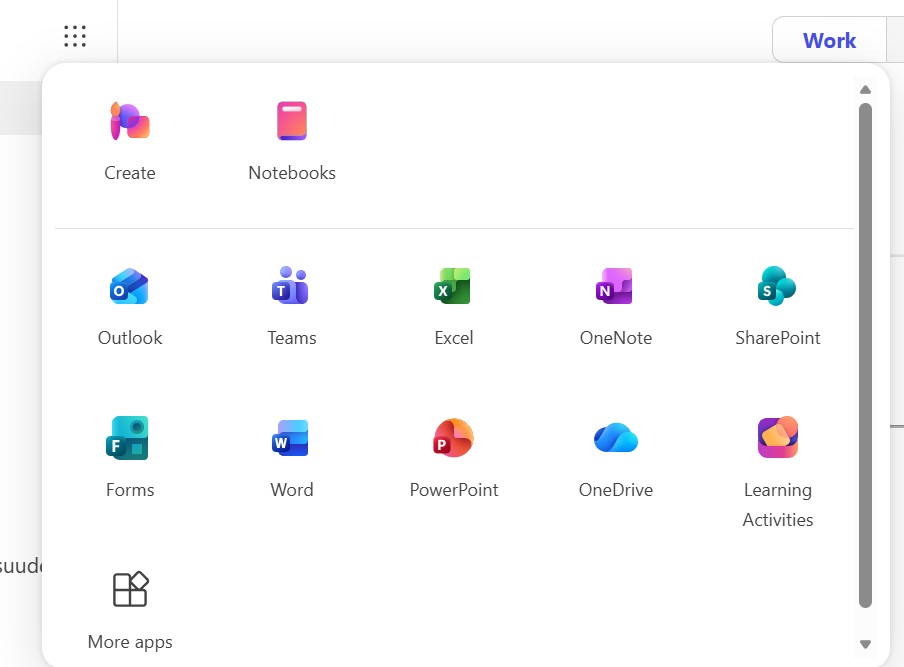The image size is (904, 667).
Task: Click the More apps text label
Action: click(130, 642)
